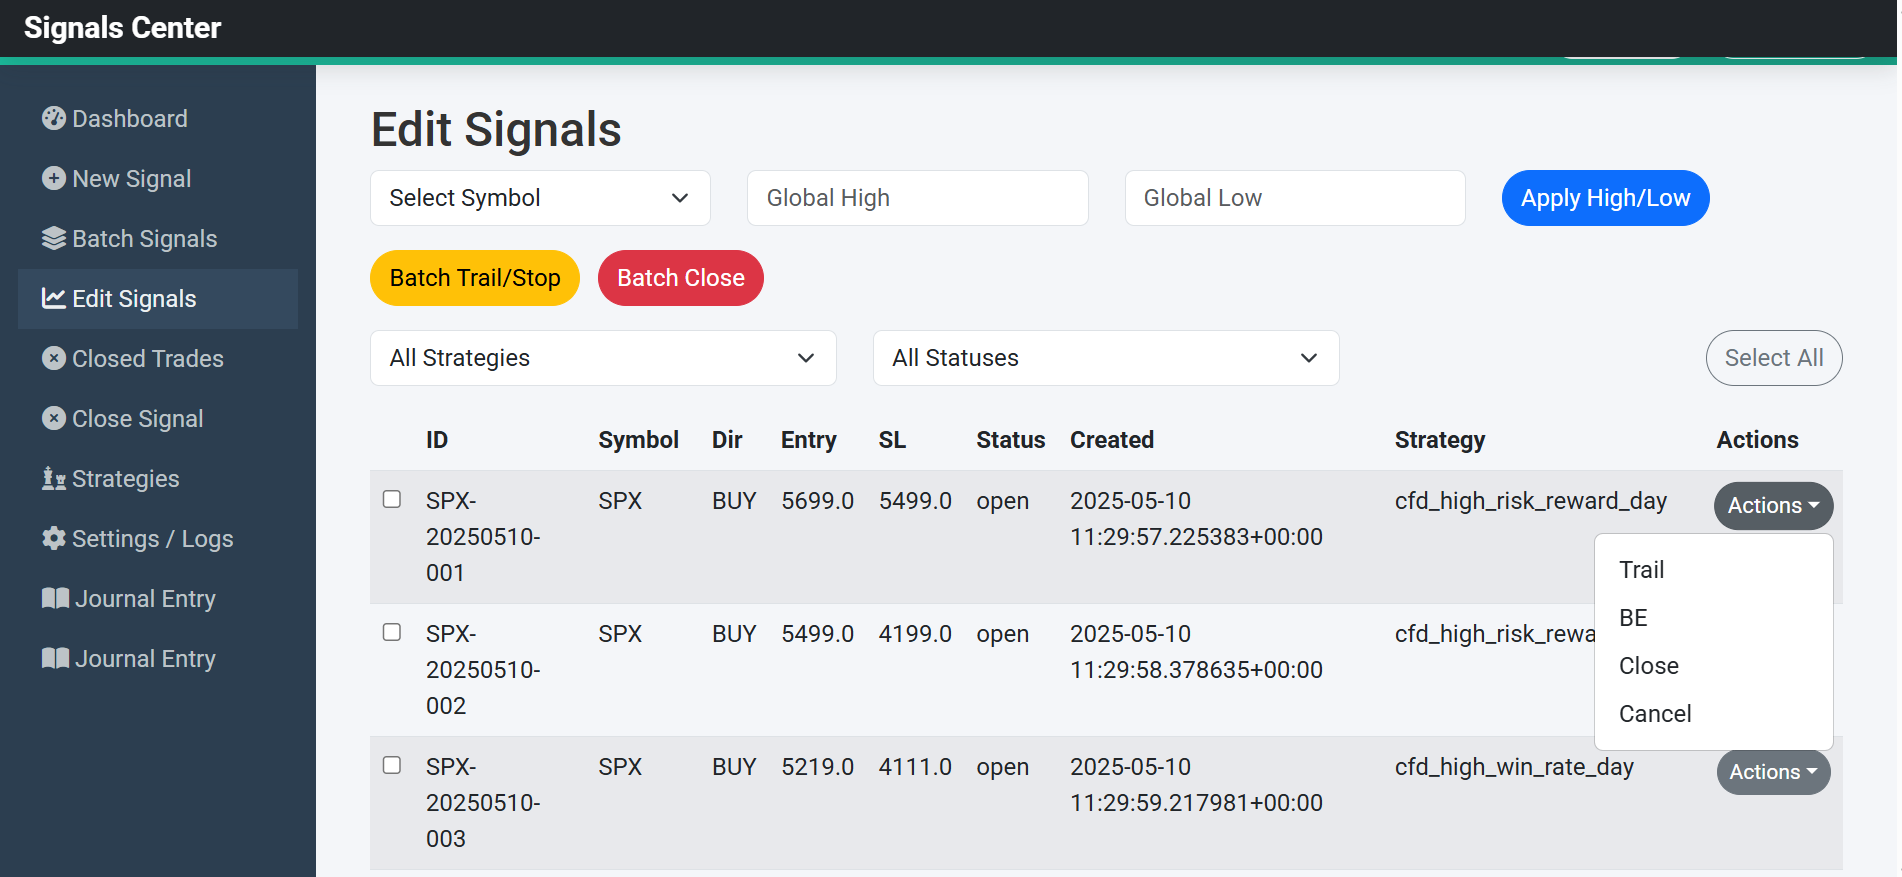Open the Dashboard page link
The height and width of the screenshot is (877, 1902).
(x=158, y=119)
